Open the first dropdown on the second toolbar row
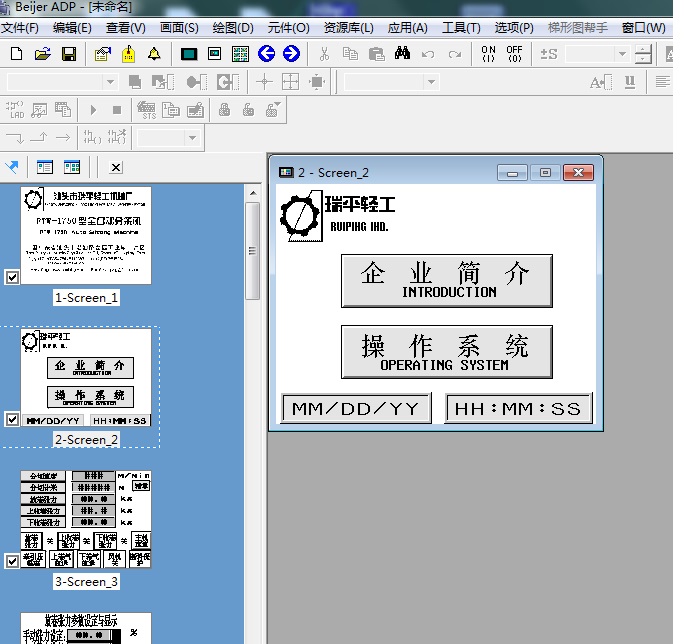Screen dimensions: 685x644 [x=187, y=82]
